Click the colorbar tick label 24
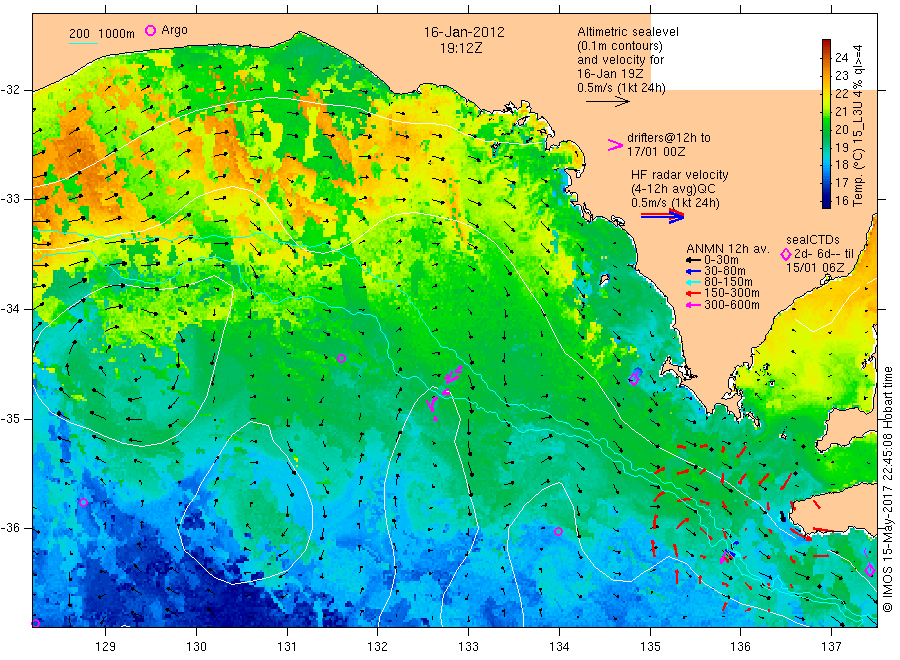Viewport: 900px width, 660px height. pyautogui.click(x=841, y=57)
